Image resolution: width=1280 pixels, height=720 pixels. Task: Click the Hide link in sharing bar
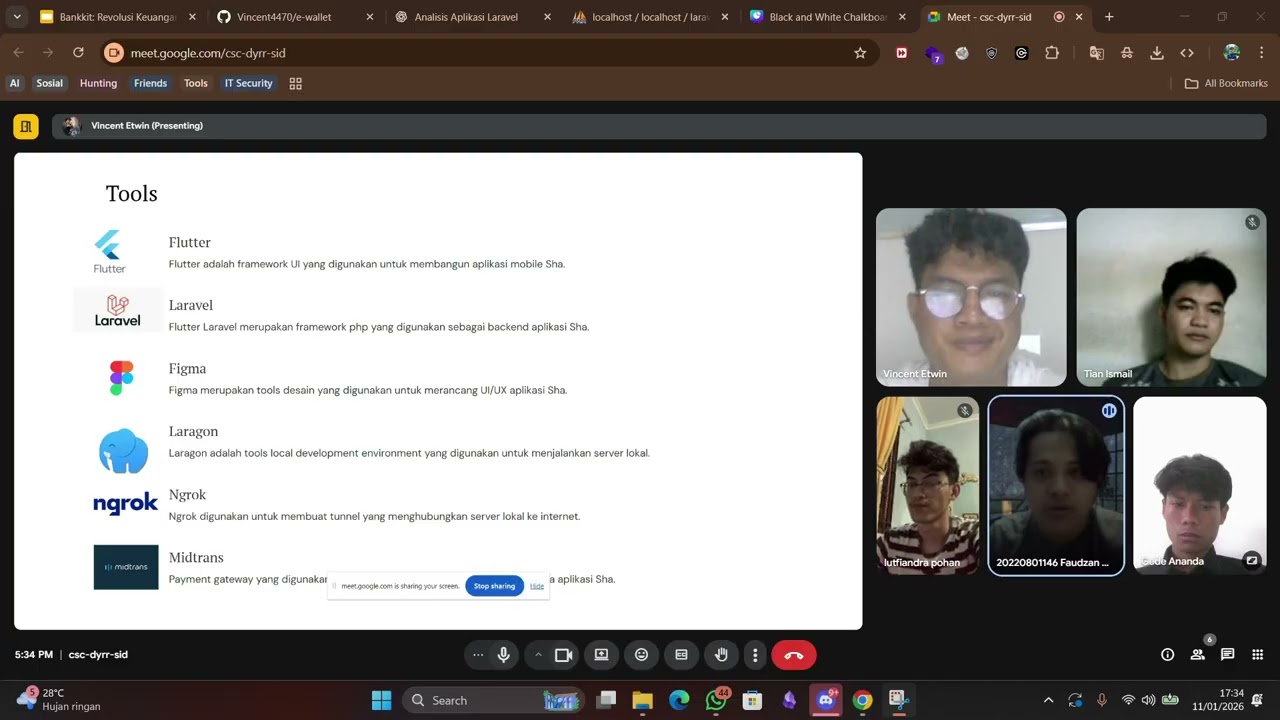coord(537,586)
